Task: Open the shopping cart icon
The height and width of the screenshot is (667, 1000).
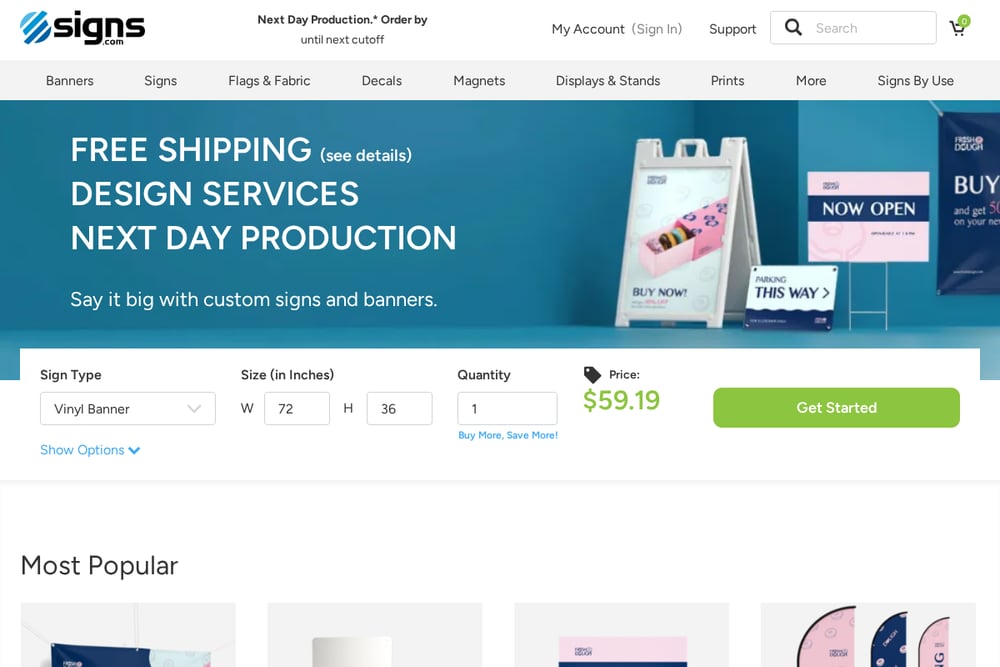Action: click(959, 26)
